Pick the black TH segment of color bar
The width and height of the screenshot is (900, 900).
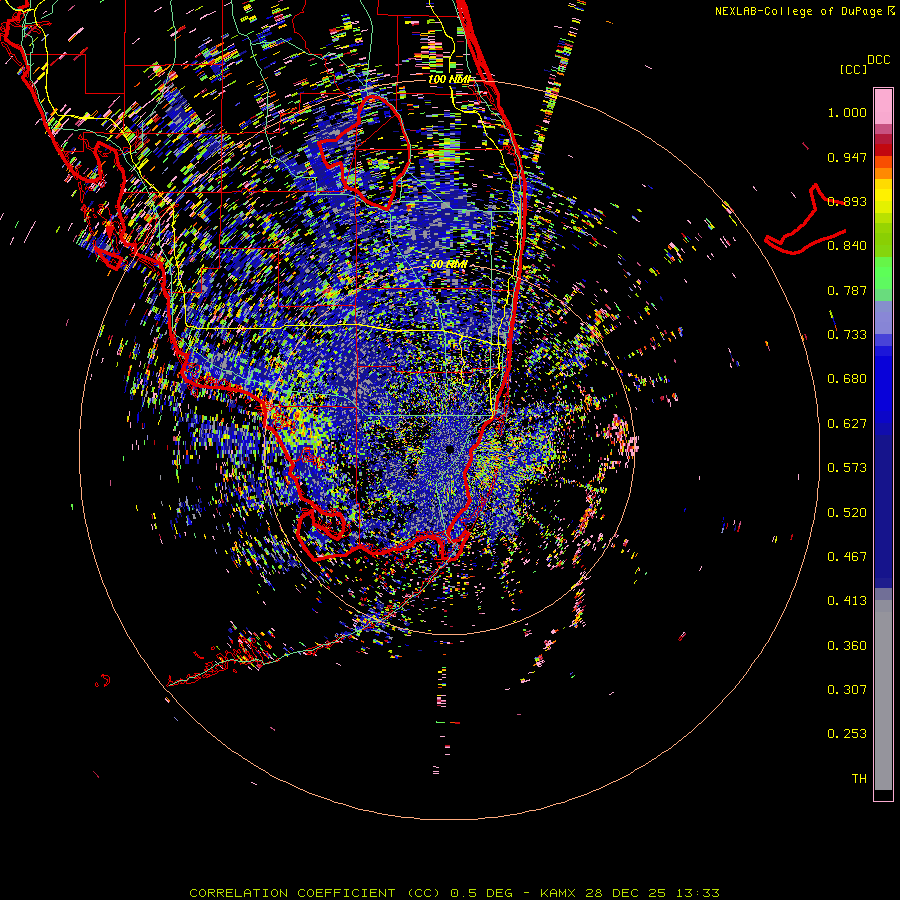[x=883, y=794]
